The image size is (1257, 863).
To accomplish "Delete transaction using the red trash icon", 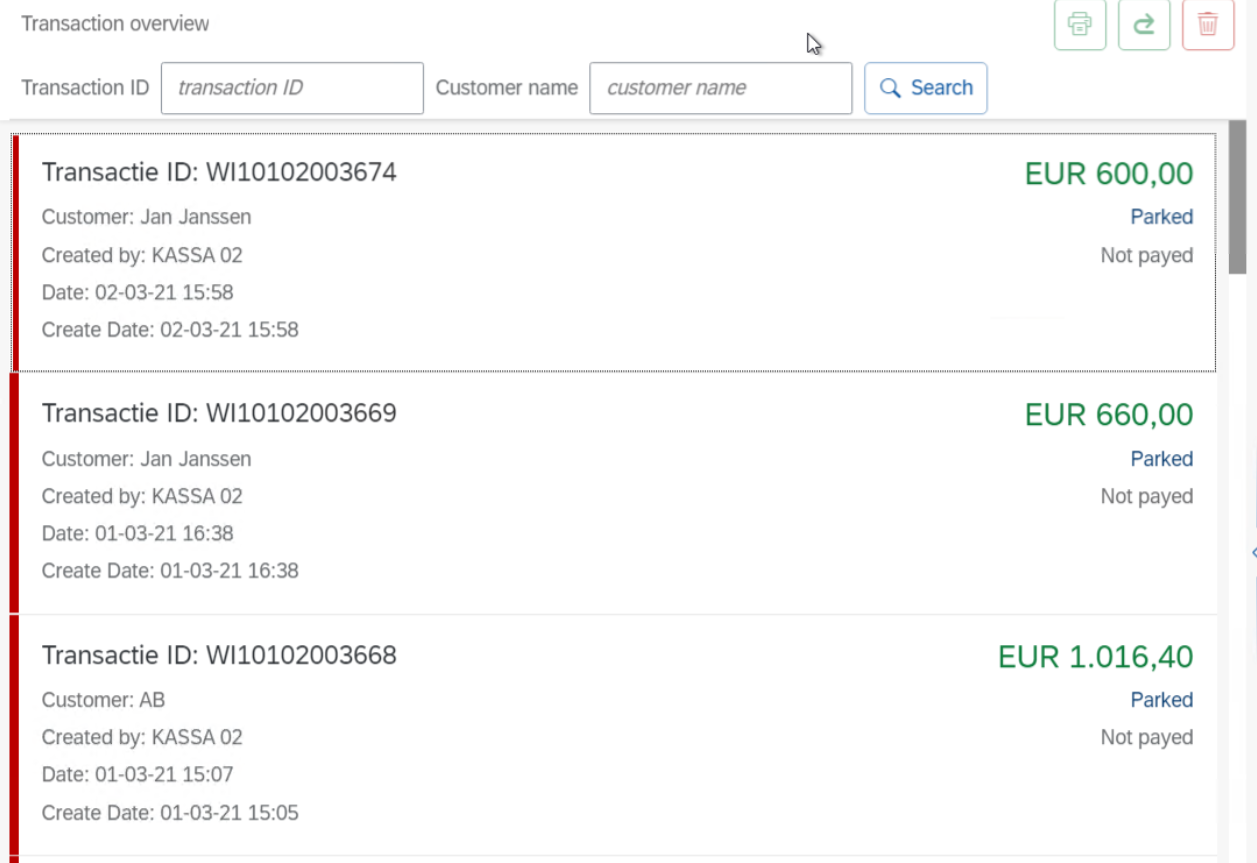I will point(1208,25).
